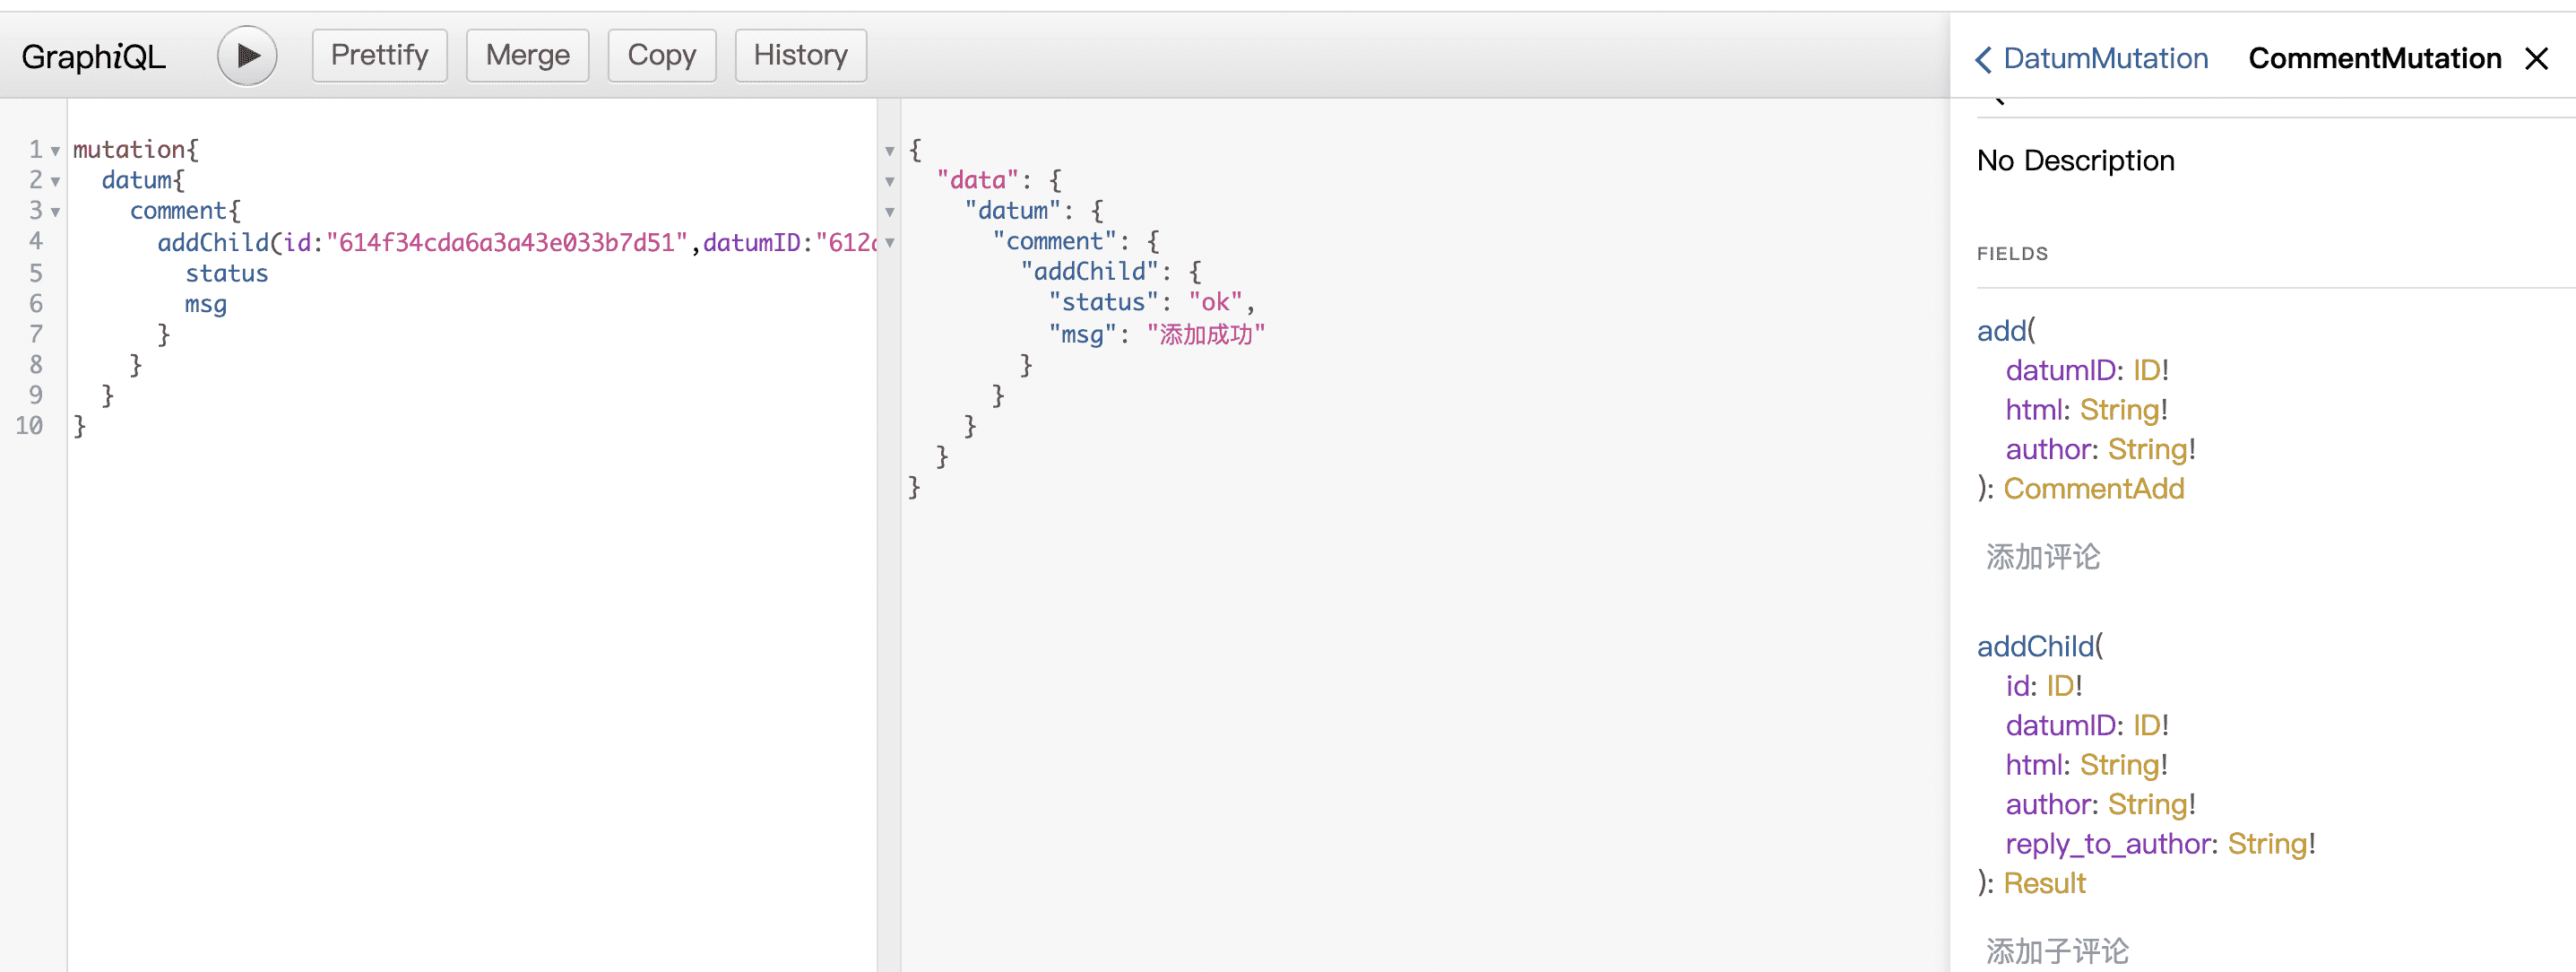Collapse the datum block fold arrow on line 2

[55, 181]
